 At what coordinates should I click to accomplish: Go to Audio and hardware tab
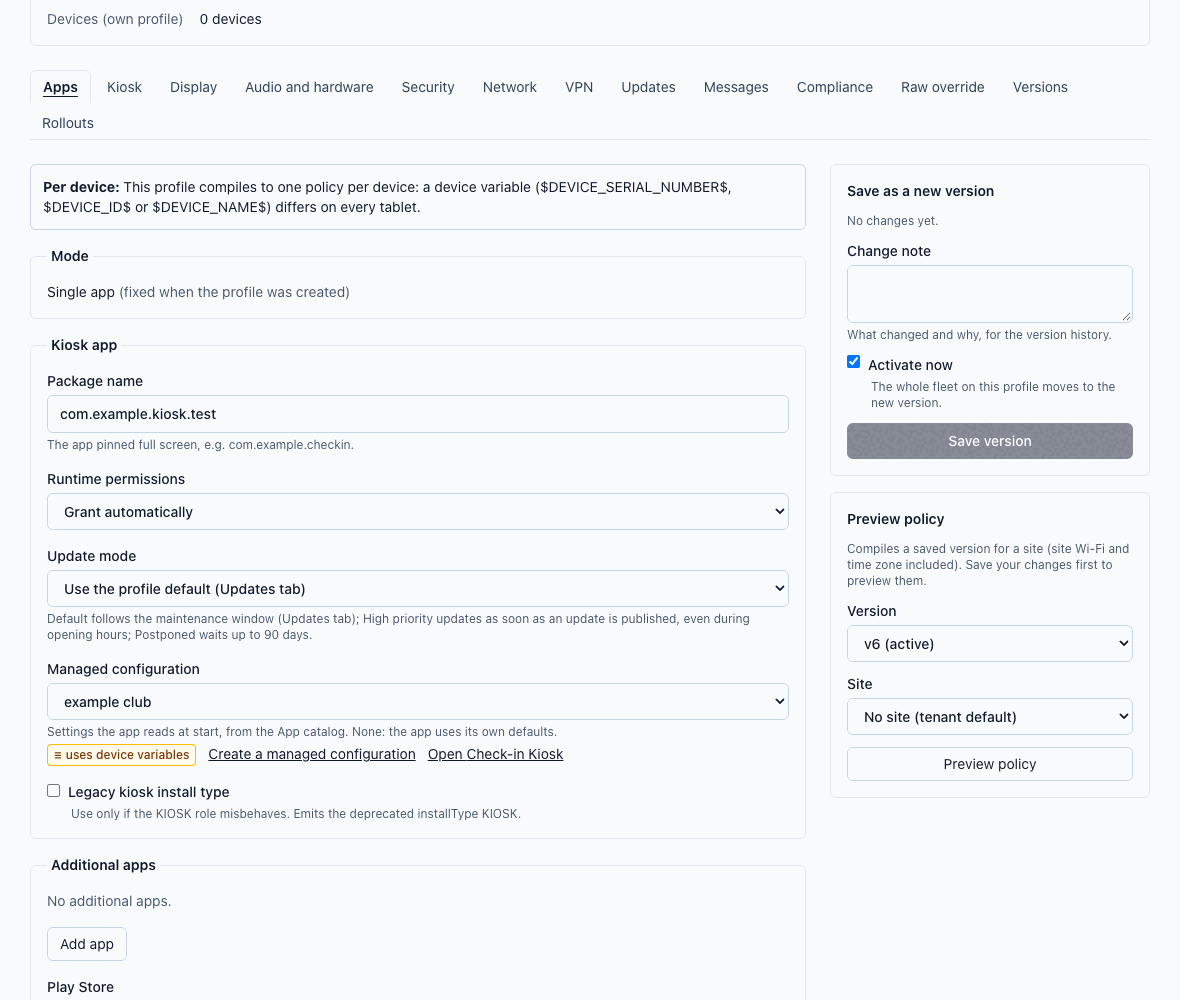click(x=309, y=87)
